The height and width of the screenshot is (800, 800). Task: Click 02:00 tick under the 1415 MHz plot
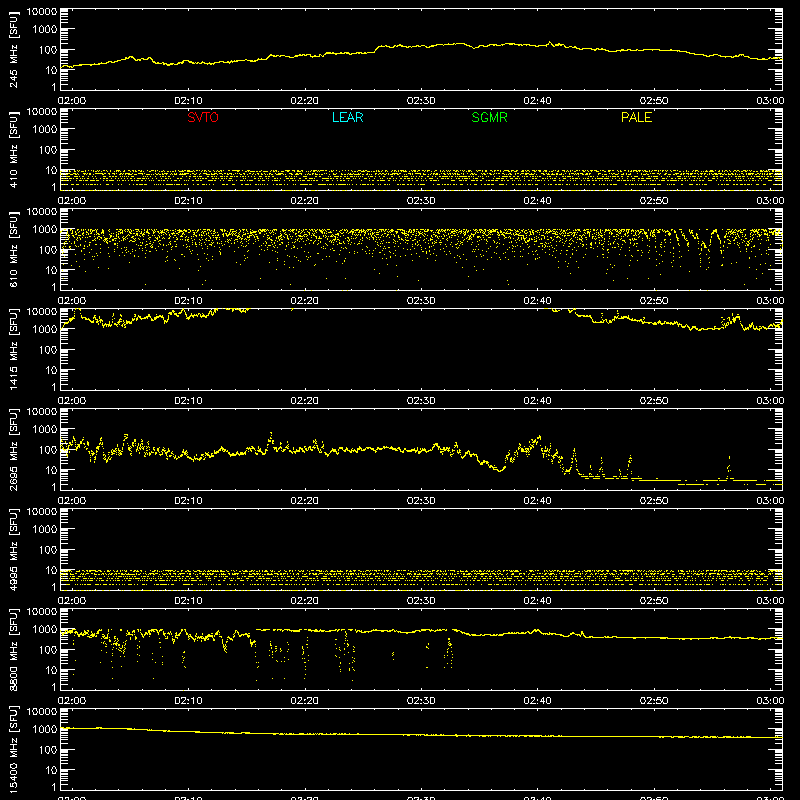(72, 401)
